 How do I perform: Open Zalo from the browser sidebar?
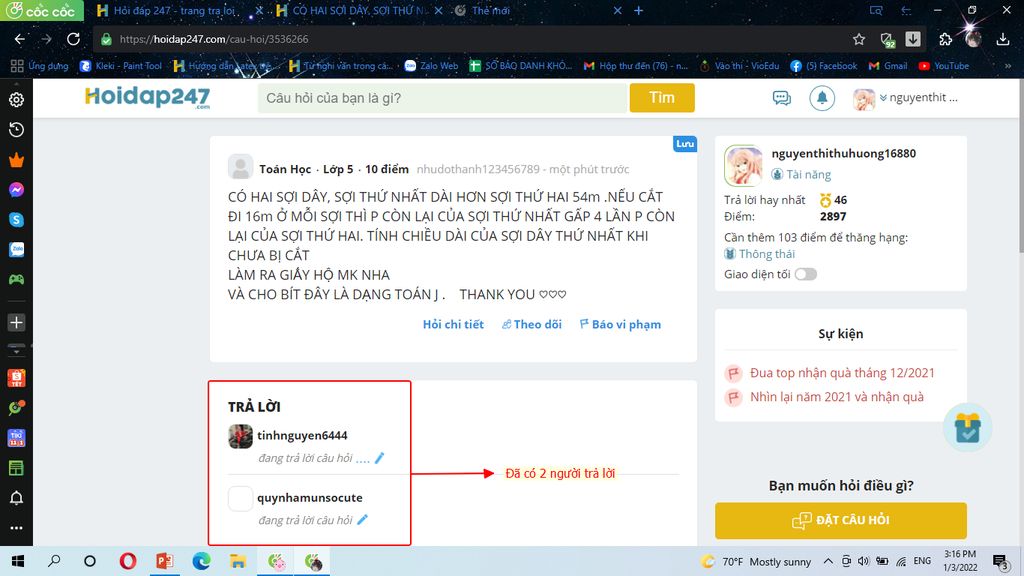[x=16, y=249]
